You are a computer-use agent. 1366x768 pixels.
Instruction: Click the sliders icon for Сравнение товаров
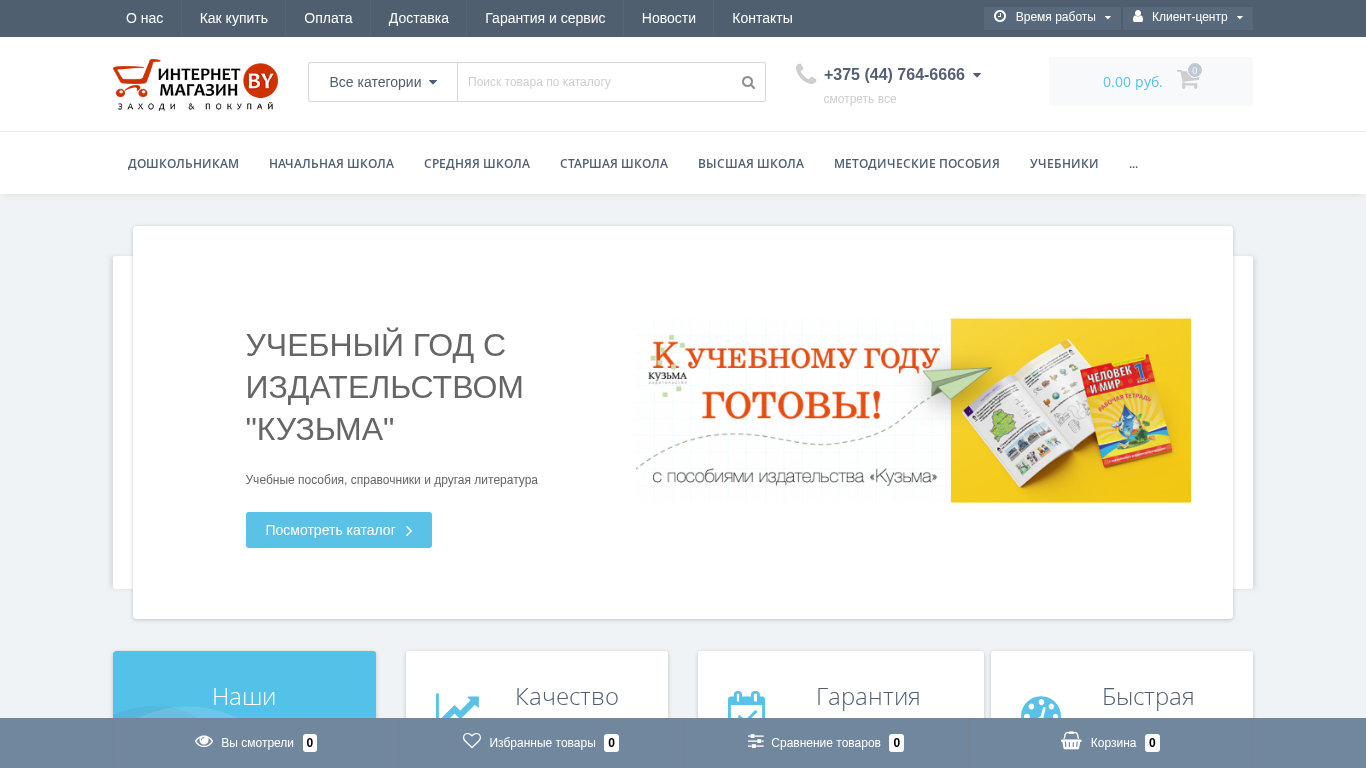(756, 742)
